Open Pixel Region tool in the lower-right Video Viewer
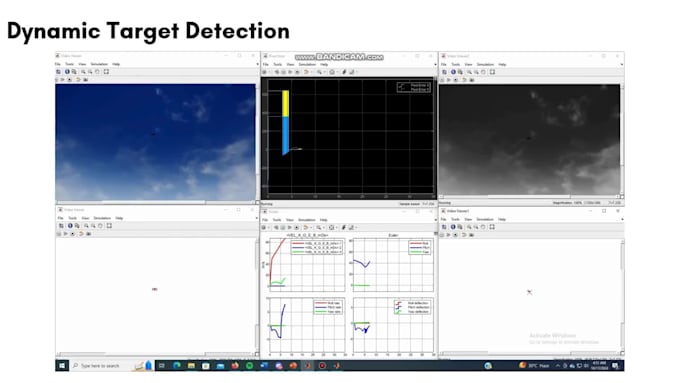 pyautogui.click(x=460, y=227)
